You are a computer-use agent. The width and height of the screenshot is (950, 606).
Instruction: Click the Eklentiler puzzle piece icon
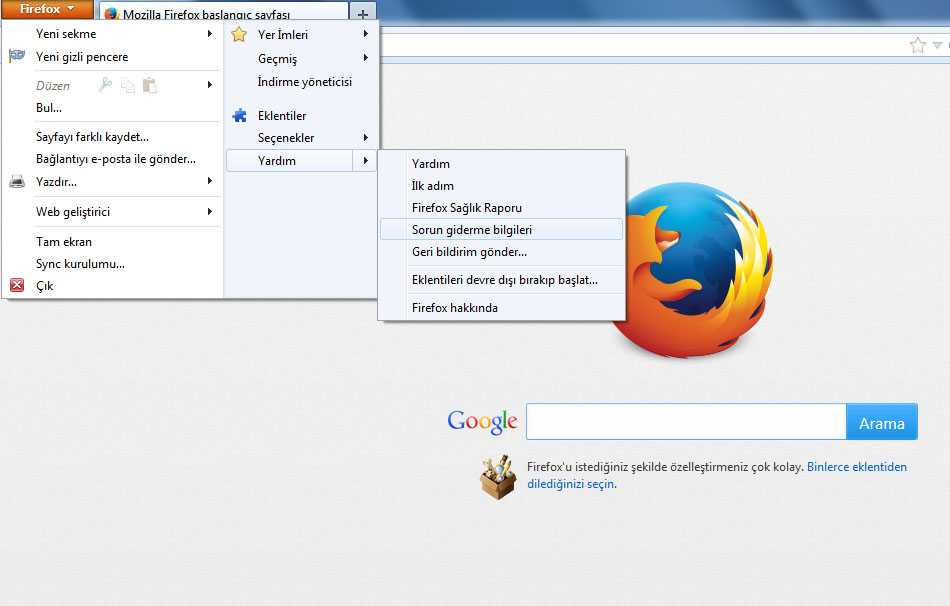coord(239,116)
